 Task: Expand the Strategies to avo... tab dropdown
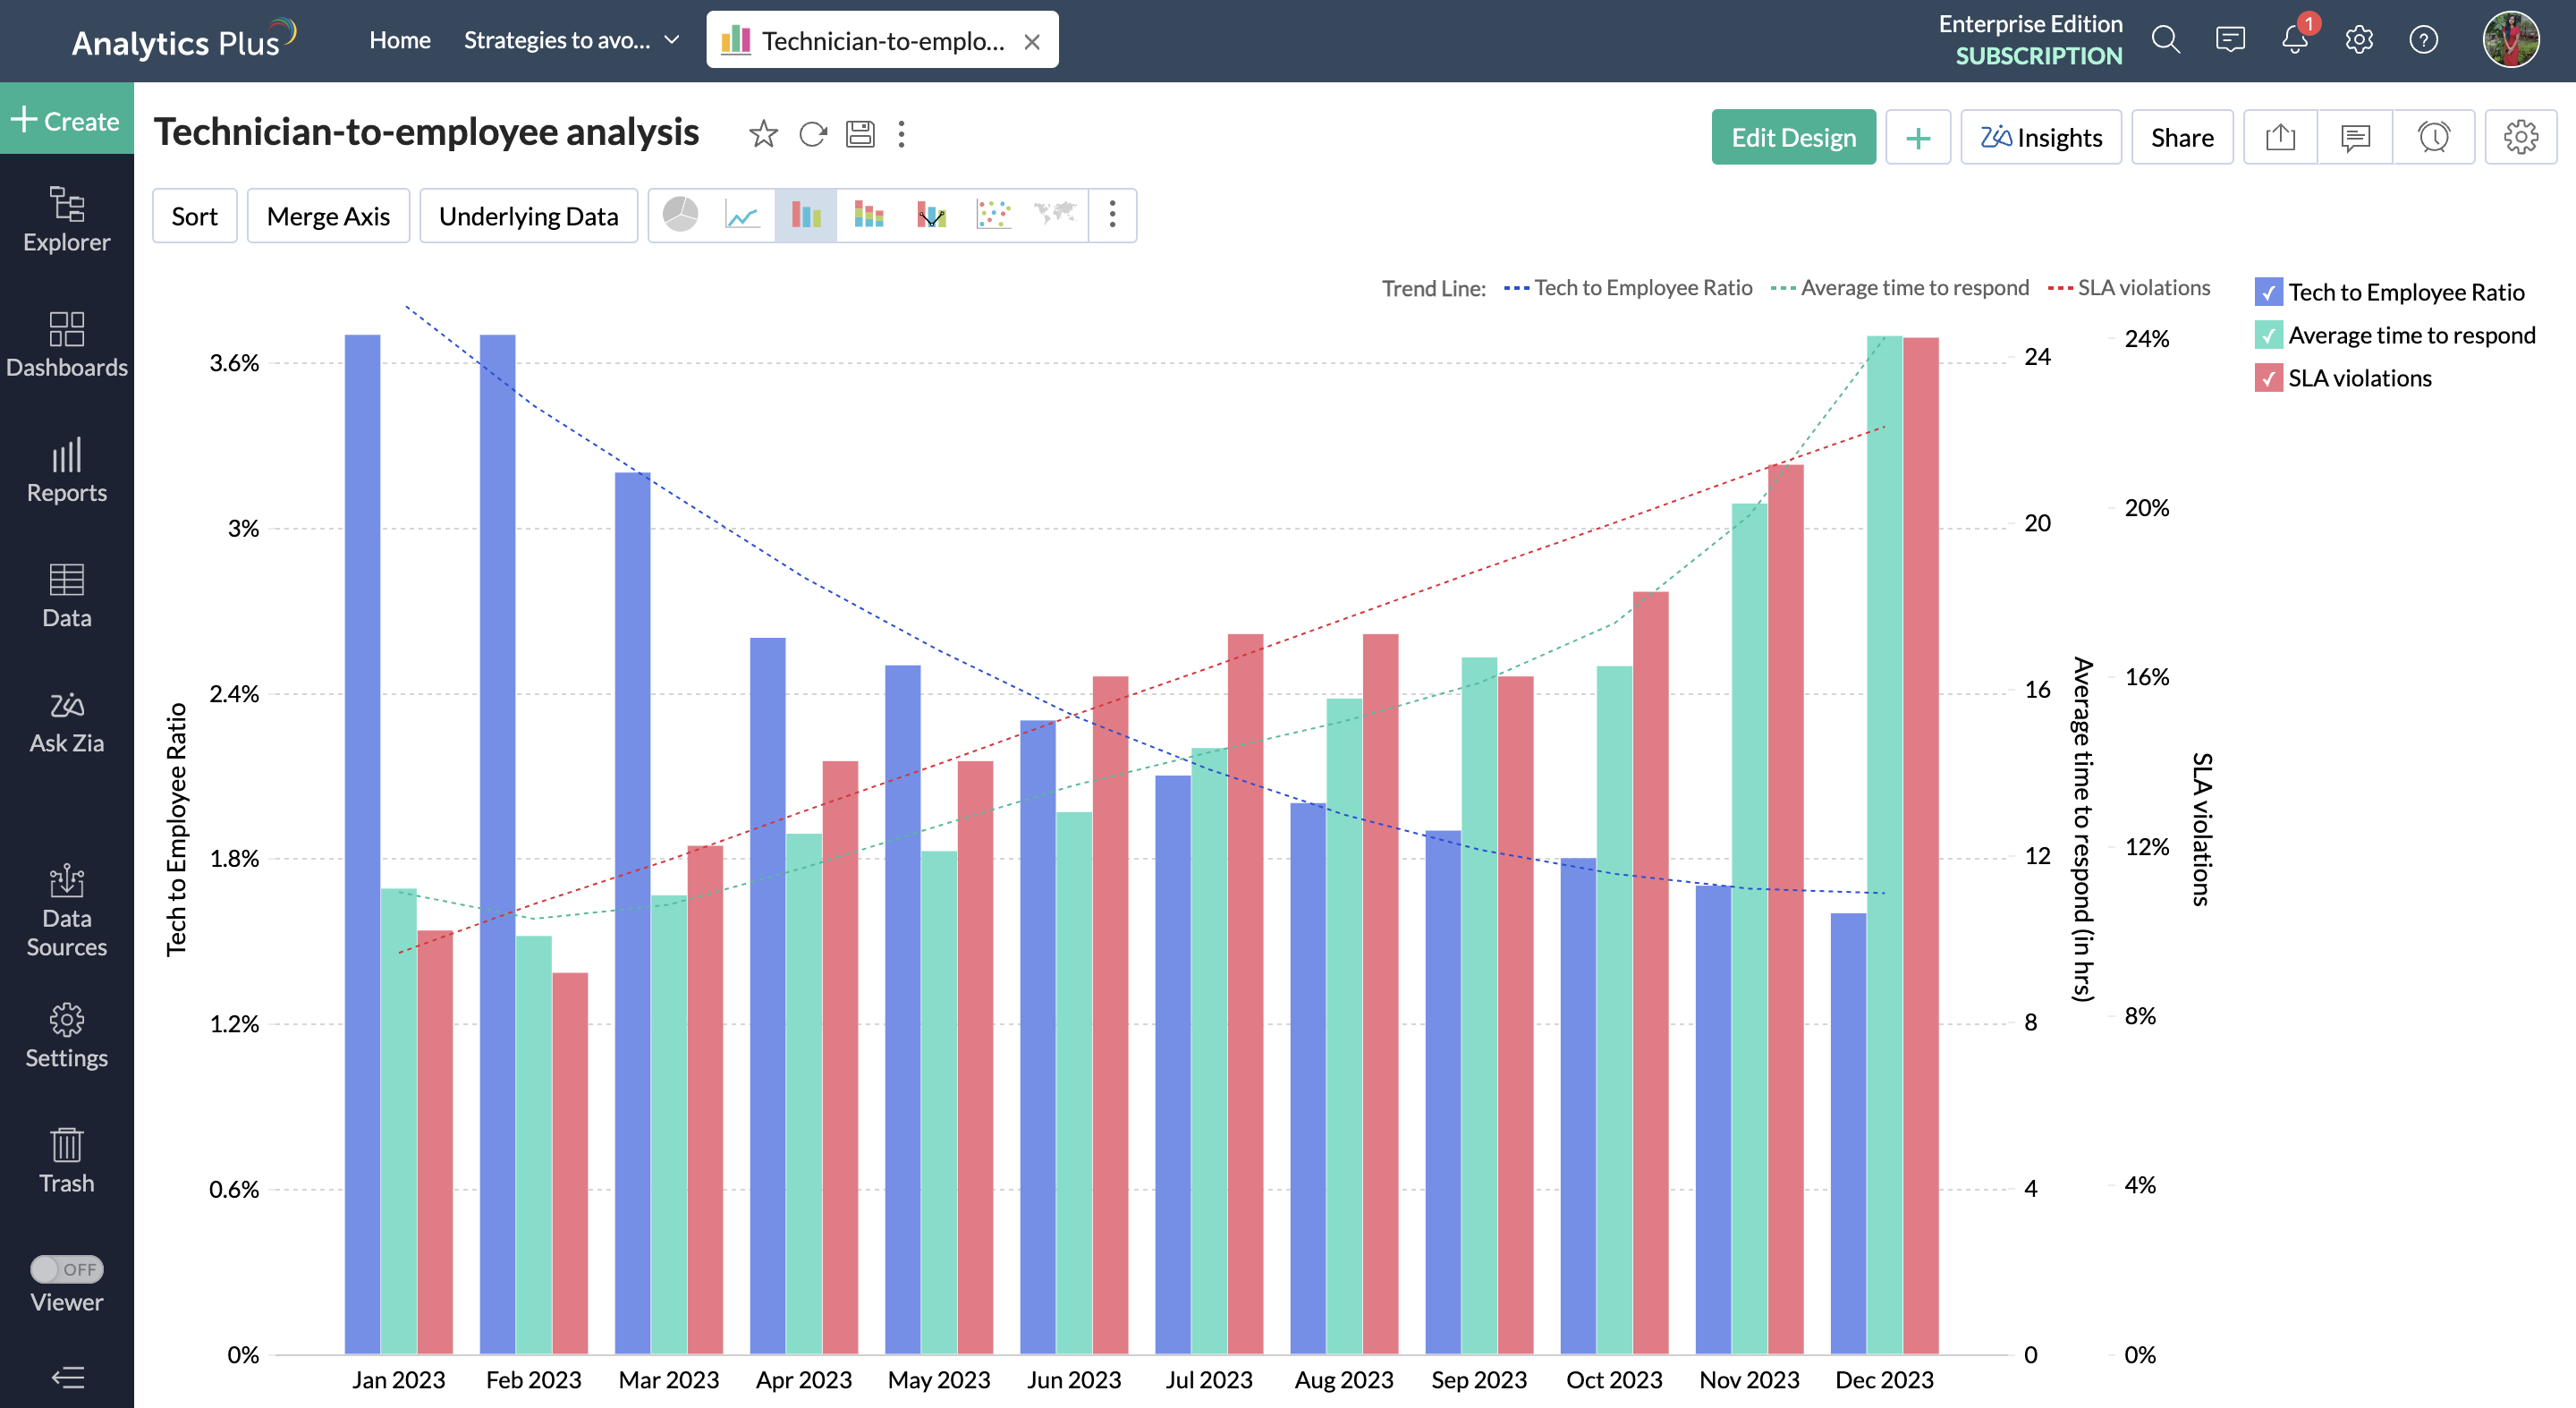click(x=673, y=40)
